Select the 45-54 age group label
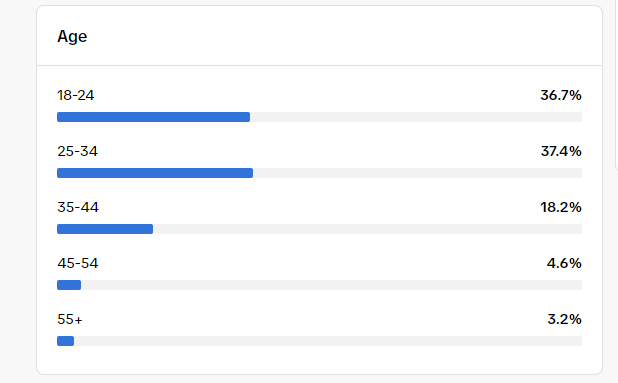Viewport: 618px width, 383px height. pyautogui.click(x=78, y=263)
